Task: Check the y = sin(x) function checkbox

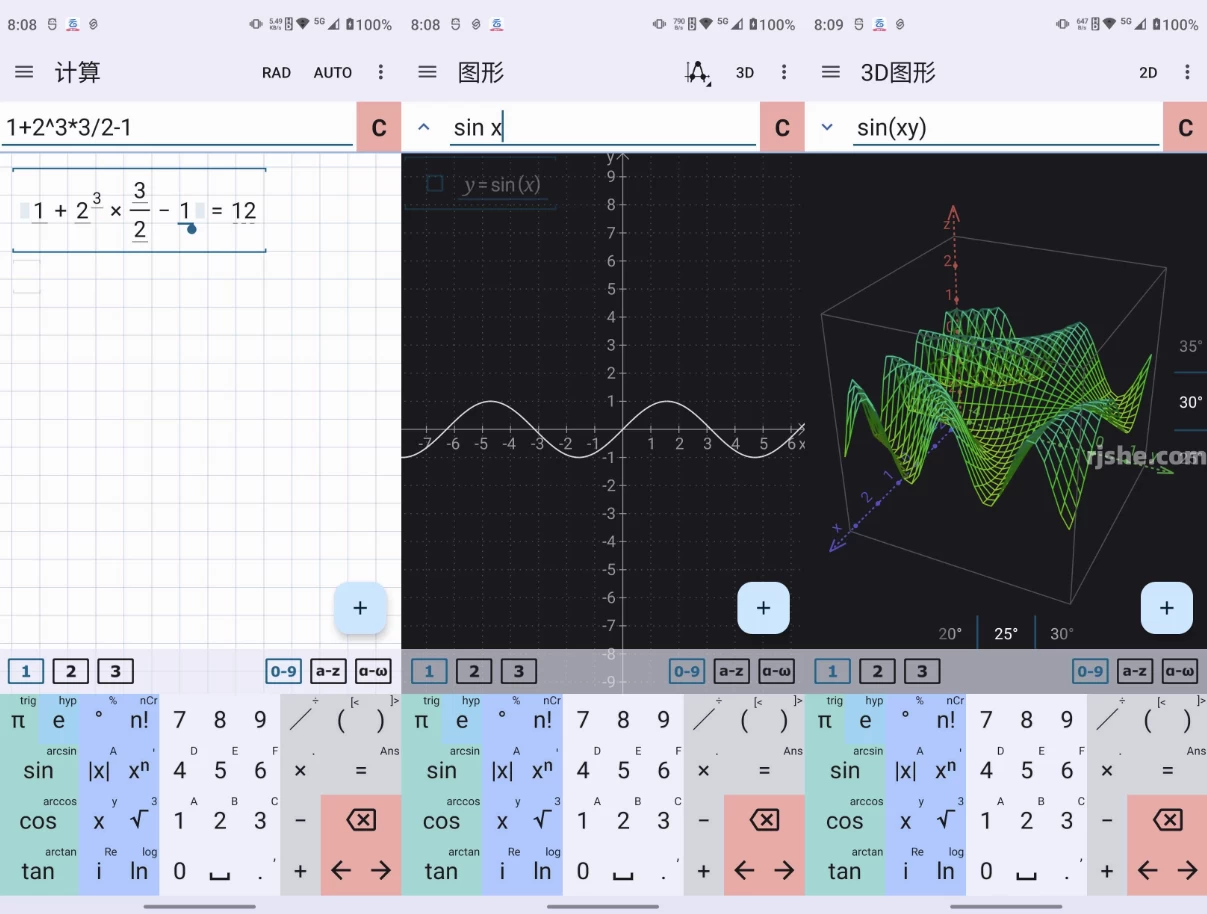Action: point(435,184)
